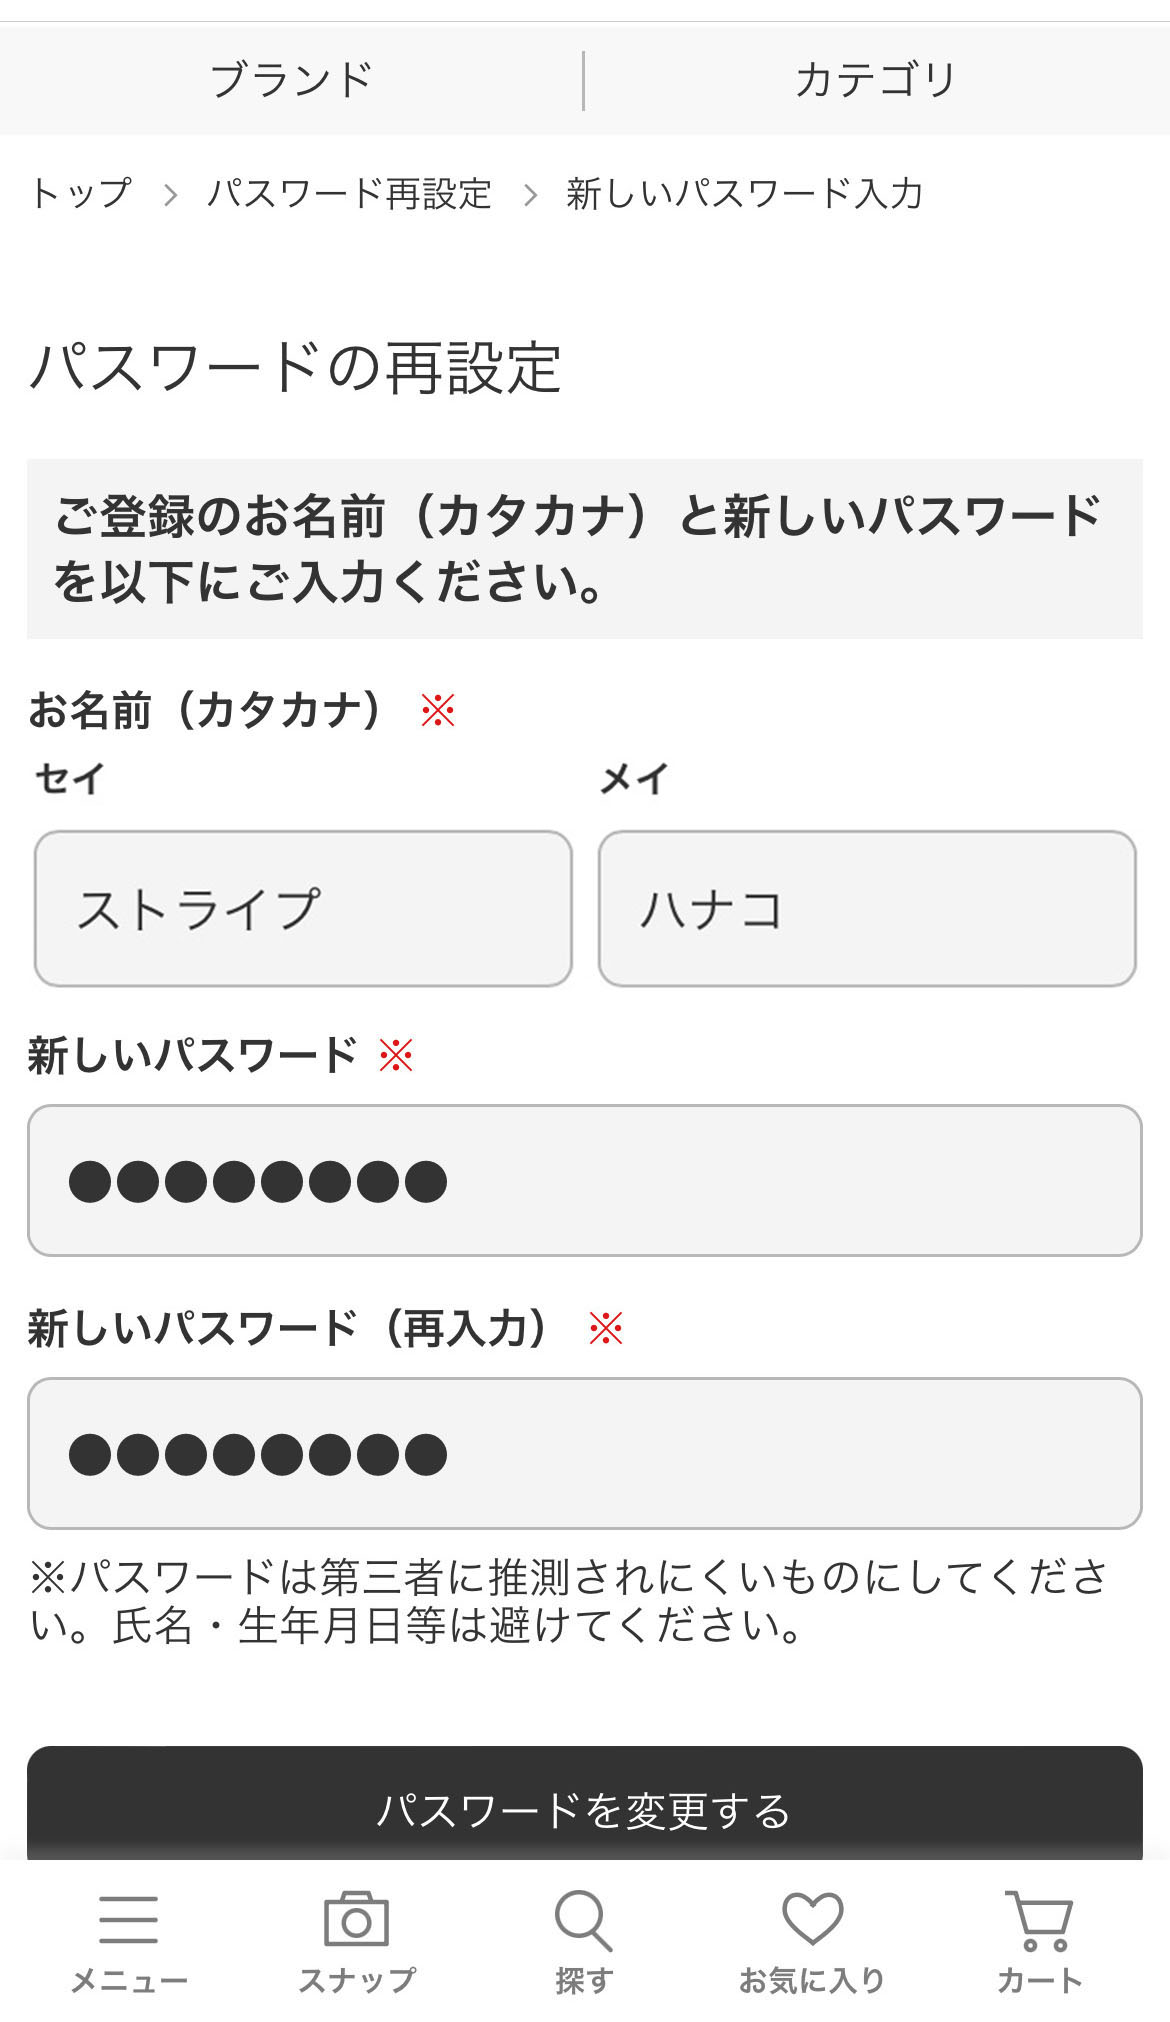Tap the お気に入り label in bottom bar

click(812, 1980)
